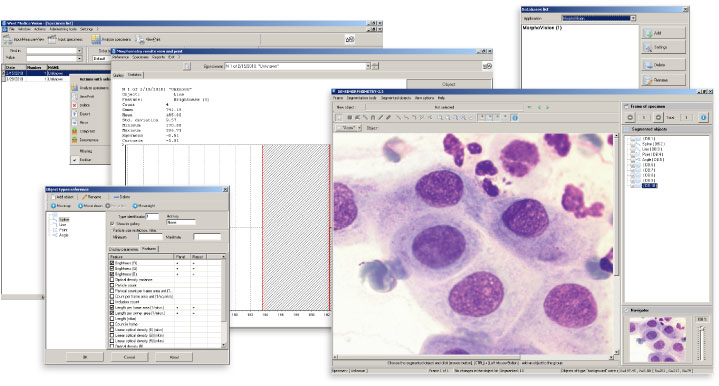Click the Delete button in database list

pyautogui.click(x=663, y=65)
